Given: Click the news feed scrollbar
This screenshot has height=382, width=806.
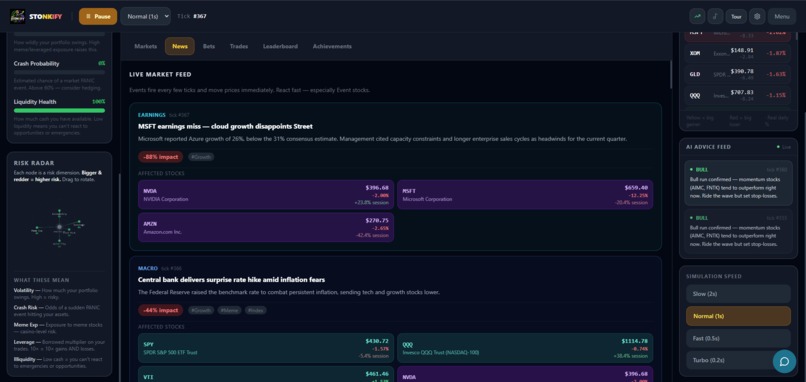Looking at the screenshot, I should (x=670, y=75).
